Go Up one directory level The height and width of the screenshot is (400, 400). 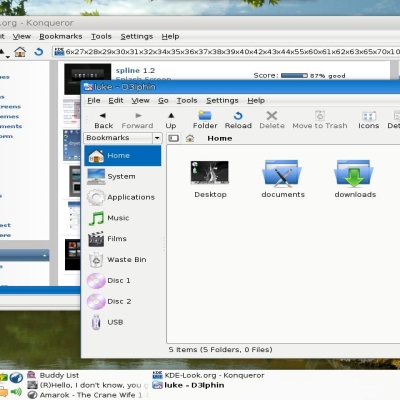(x=171, y=120)
